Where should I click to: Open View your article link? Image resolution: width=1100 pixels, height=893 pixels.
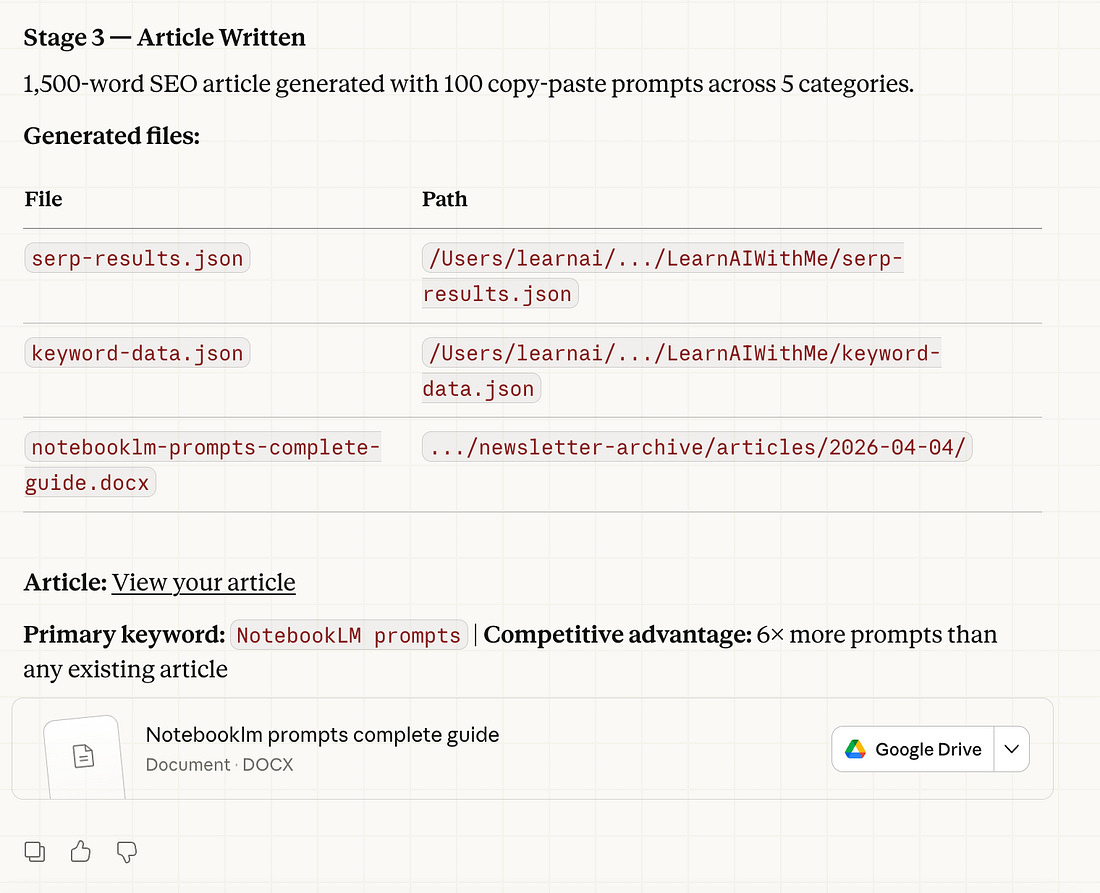(x=204, y=582)
